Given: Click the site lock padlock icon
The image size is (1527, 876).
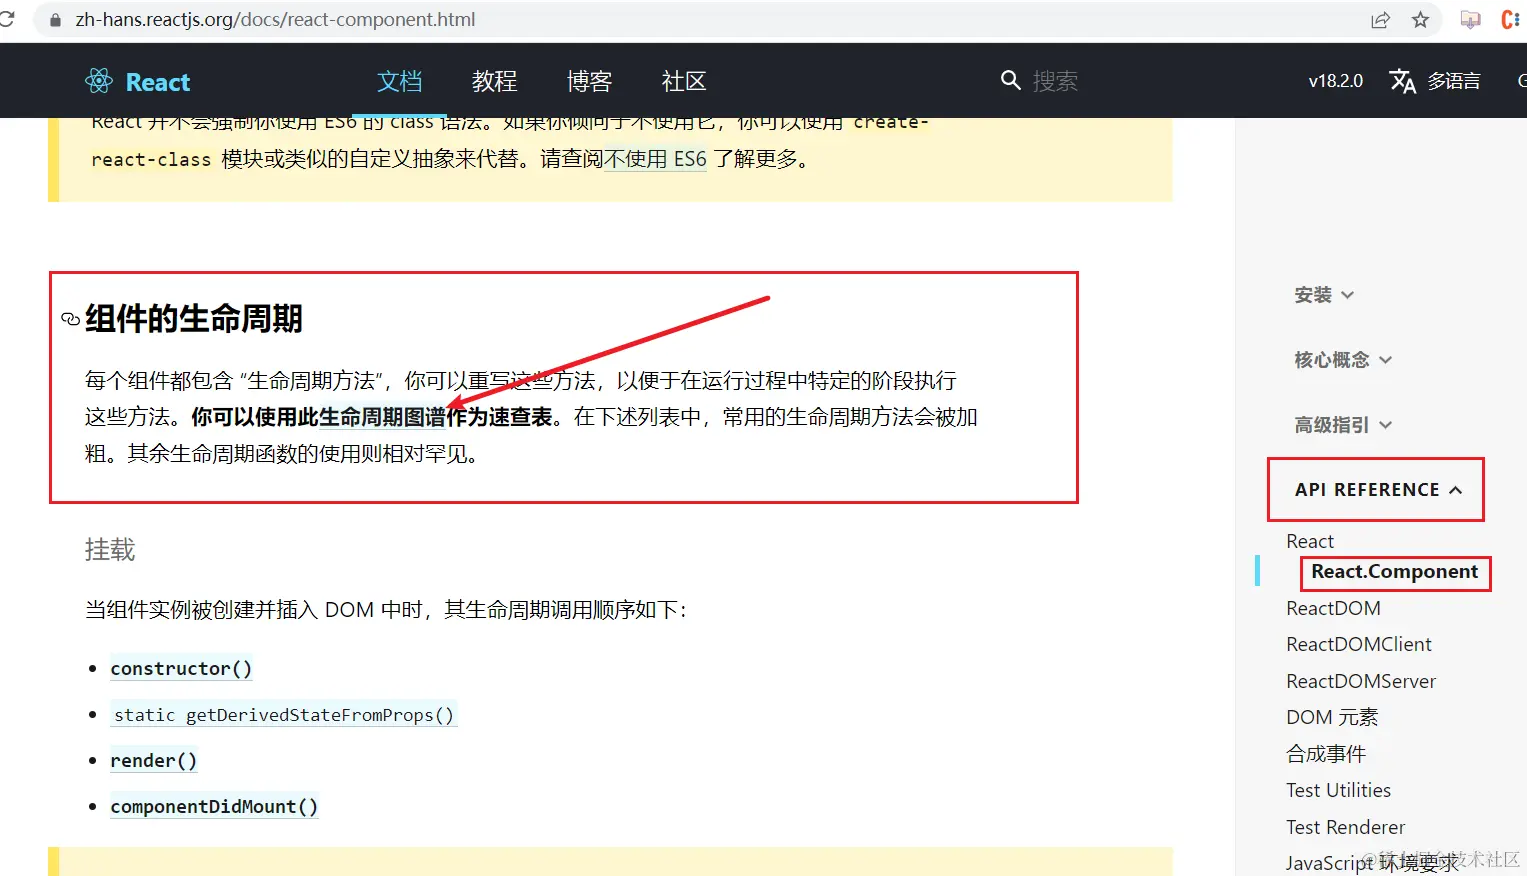Looking at the screenshot, I should [55, 20].
